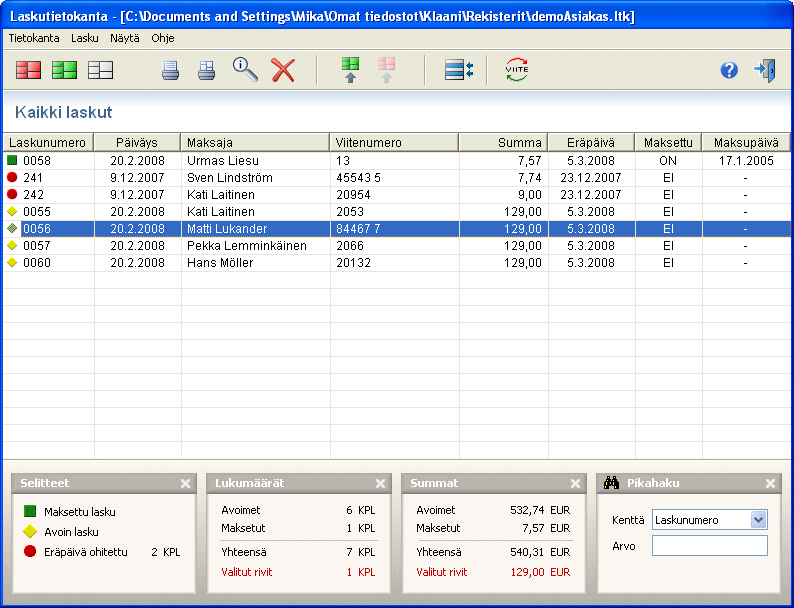The image size is (794, 608).
Task: Click the magnifying glass preview icon
Action: tap(245, 70)
